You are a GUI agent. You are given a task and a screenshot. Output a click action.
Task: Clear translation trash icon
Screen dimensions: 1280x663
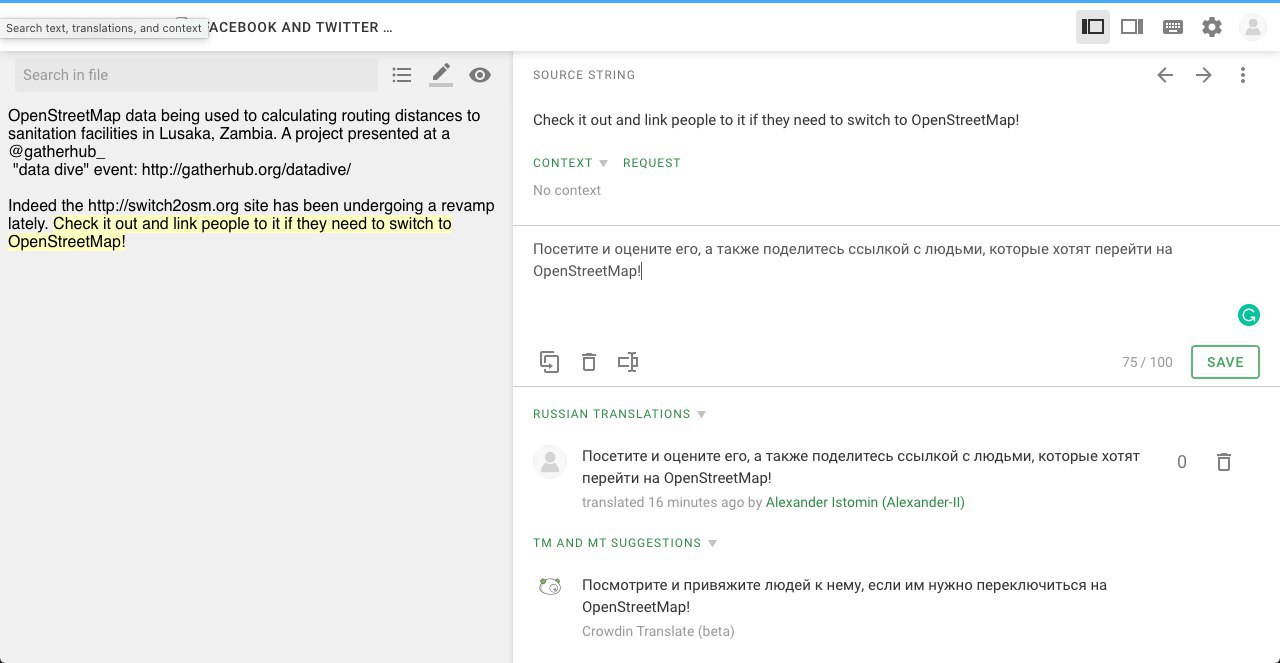click(x=589, y=362)
